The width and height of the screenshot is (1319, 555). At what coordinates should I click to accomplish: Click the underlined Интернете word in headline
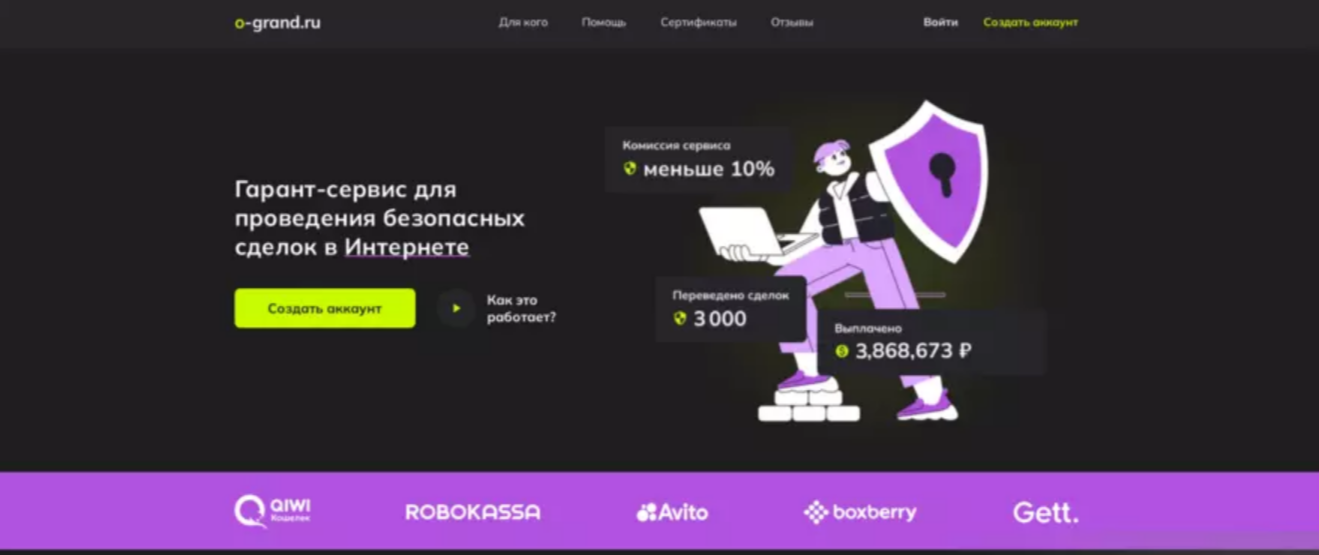[x=407, y=246]
